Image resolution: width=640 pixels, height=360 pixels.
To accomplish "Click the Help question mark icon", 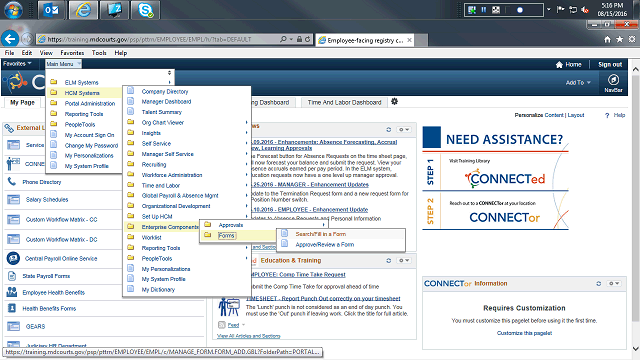I will click(607, 116).
